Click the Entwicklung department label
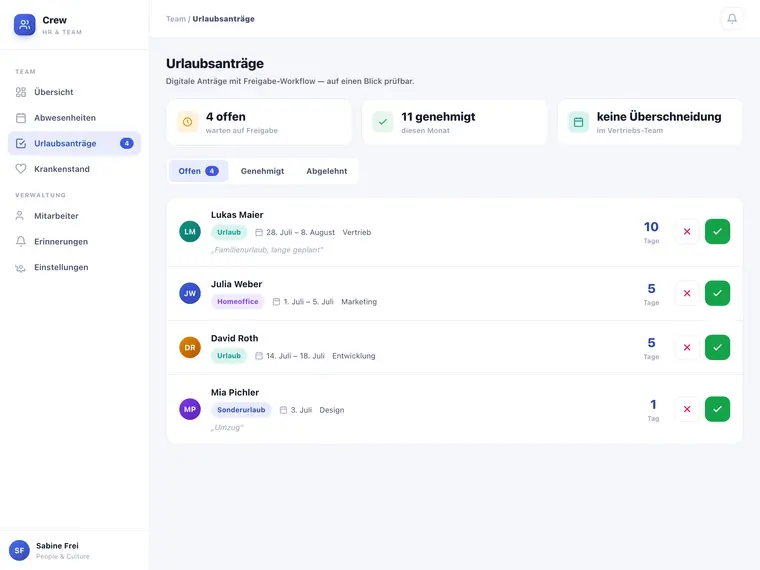Viewport: 760px width, 570px height. [x=354, y=356]
